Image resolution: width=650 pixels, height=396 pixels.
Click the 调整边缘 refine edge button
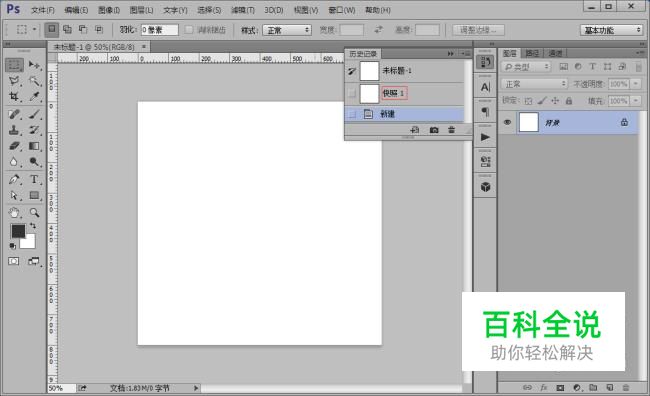478,30
